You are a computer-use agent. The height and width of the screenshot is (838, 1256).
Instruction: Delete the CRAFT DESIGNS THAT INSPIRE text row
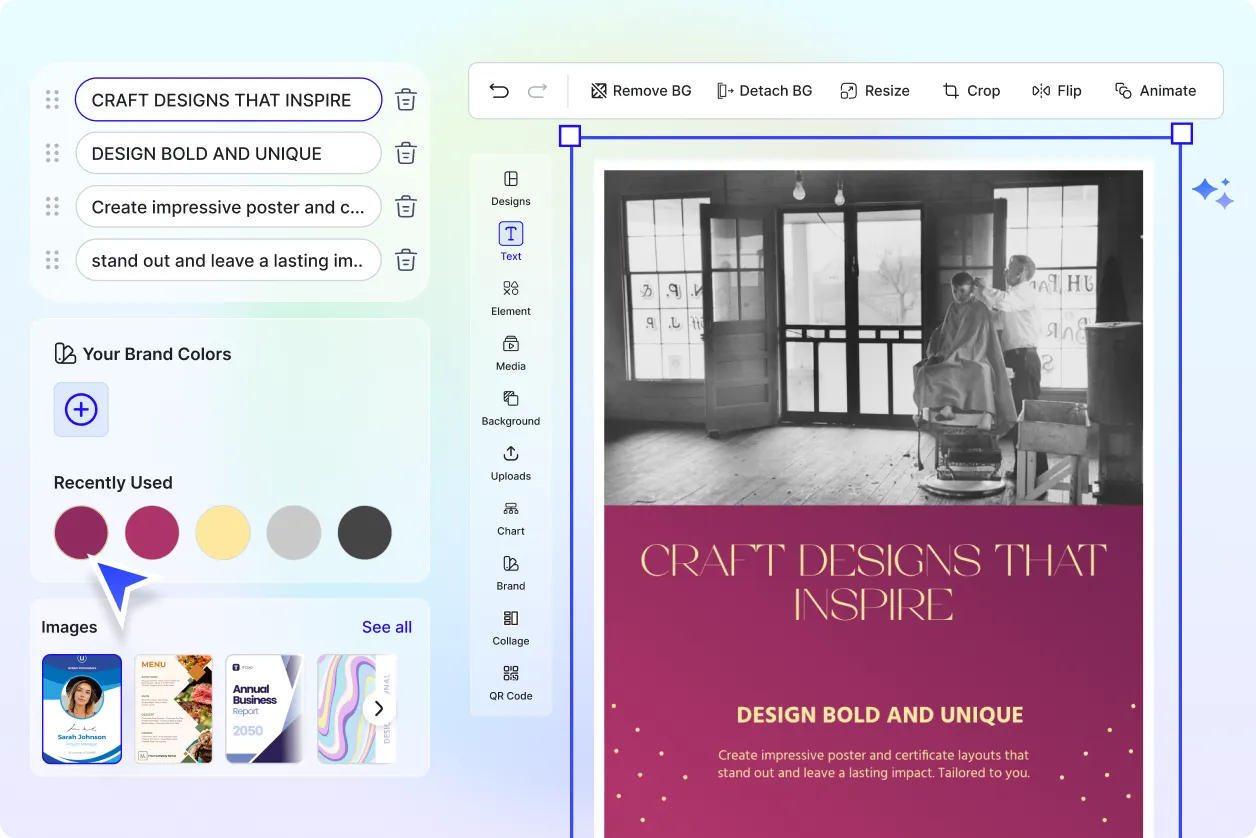pyautogui.click(x=406, y=100)
